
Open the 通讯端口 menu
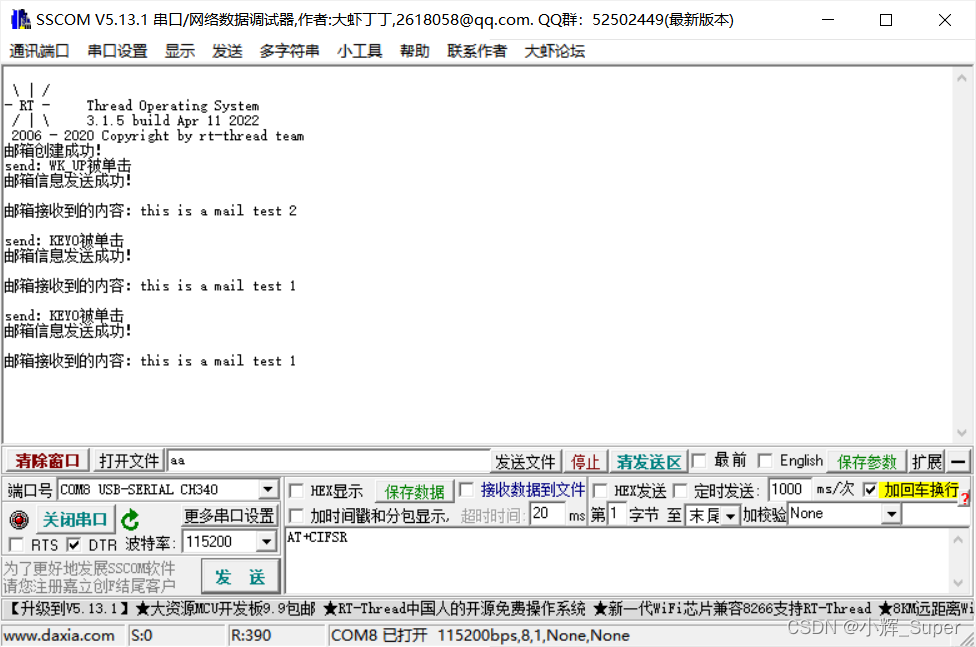pyautogui.click(x=39, y=51)
